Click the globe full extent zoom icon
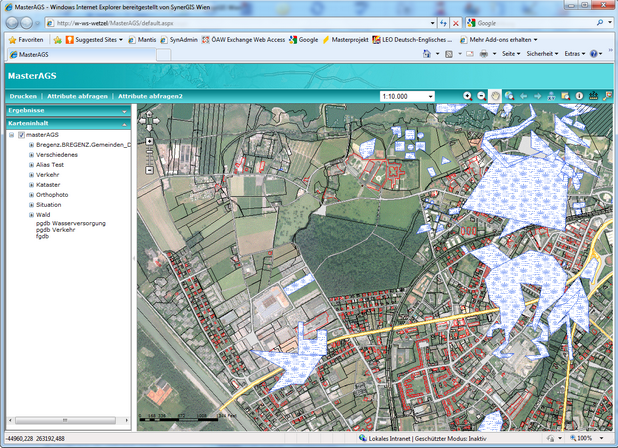 point(509,96)
